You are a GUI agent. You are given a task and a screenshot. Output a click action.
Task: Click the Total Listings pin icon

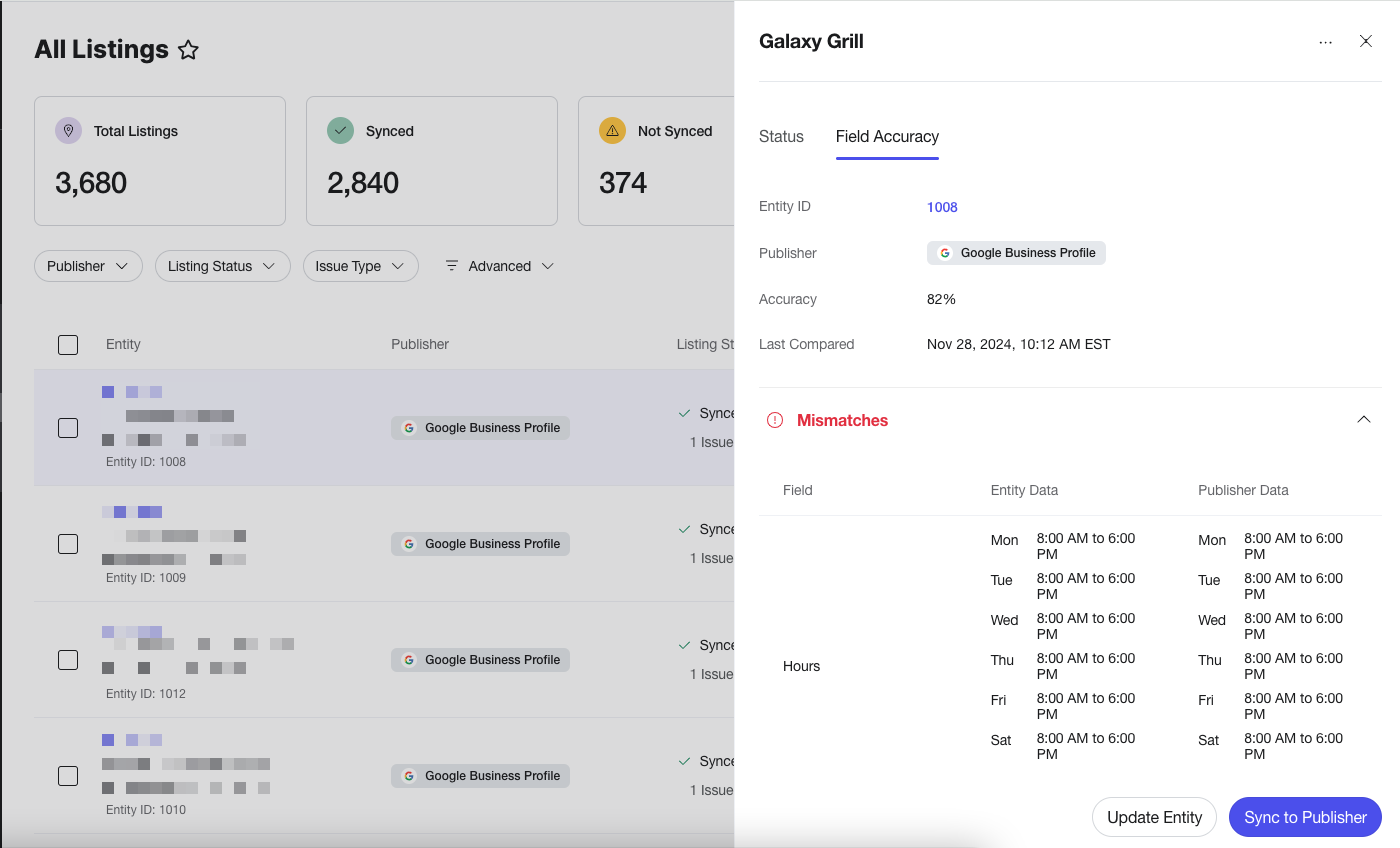68,131
